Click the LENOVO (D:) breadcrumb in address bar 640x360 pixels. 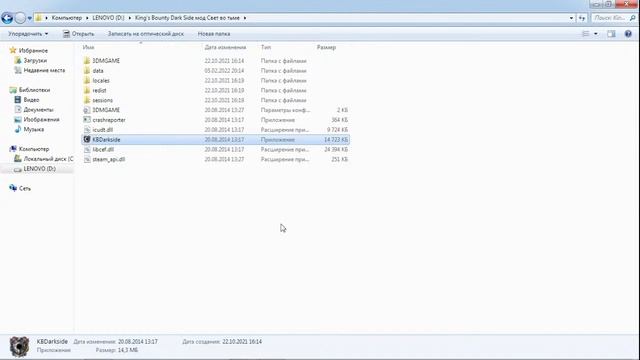tap(108, 18)
